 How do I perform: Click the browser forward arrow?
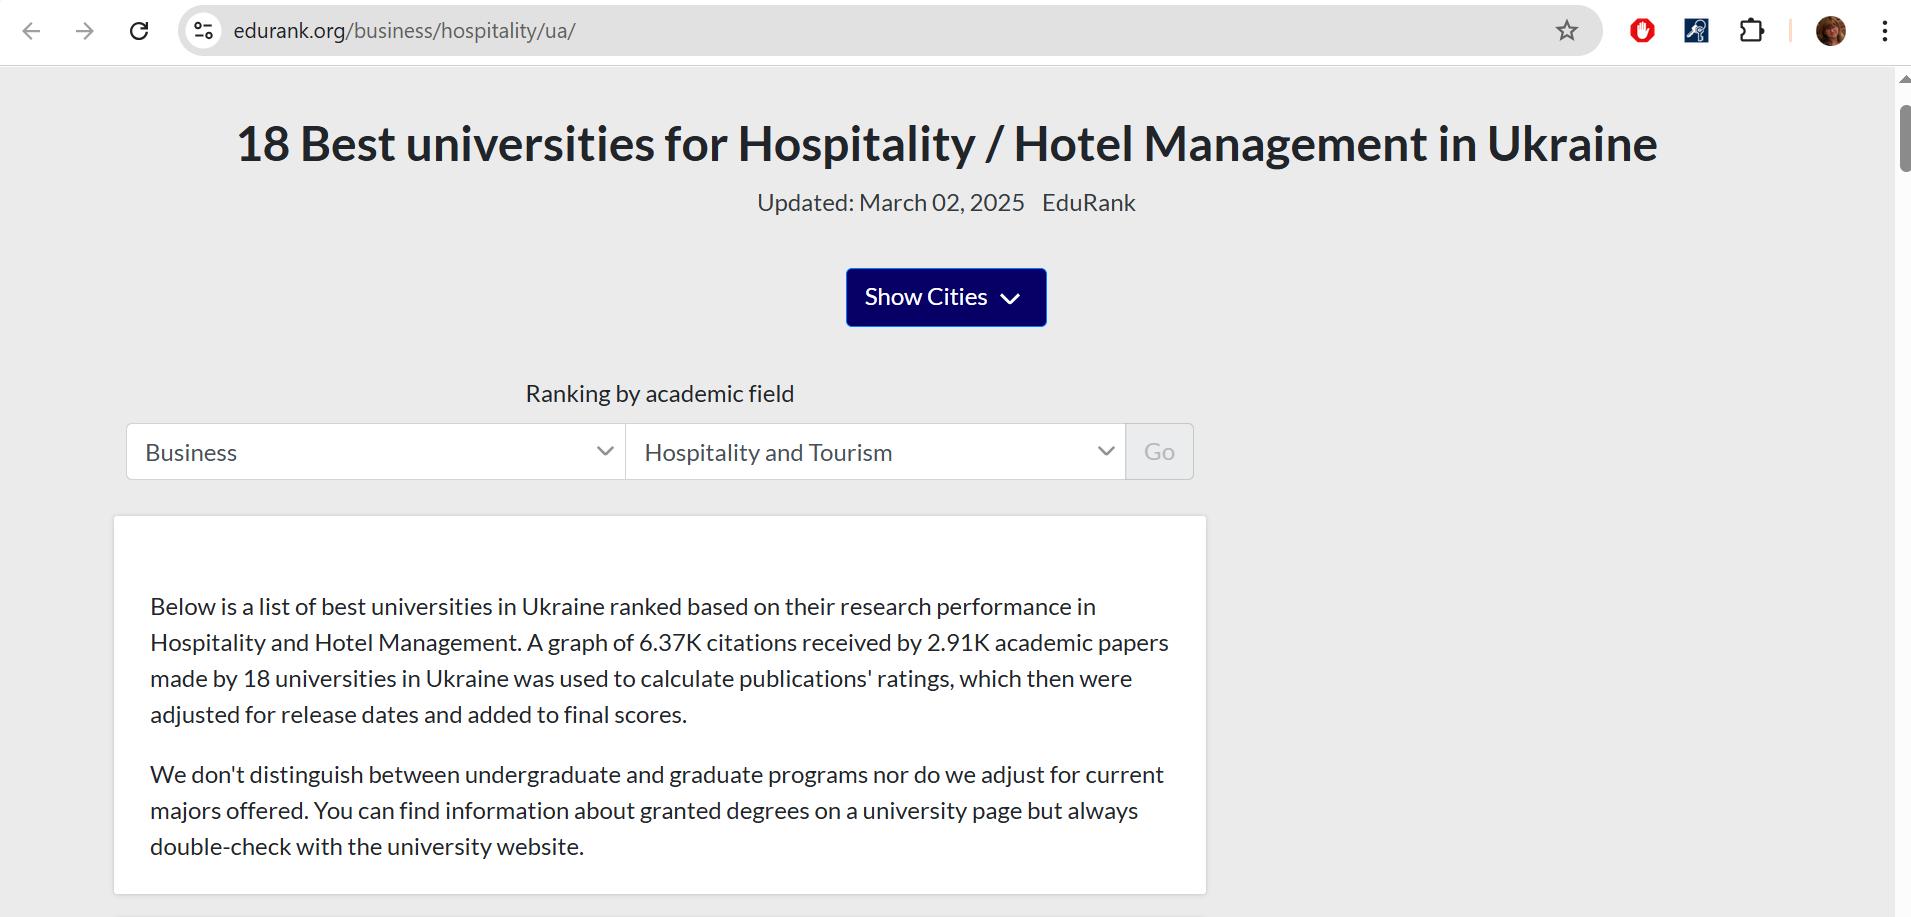pos(85,31)
